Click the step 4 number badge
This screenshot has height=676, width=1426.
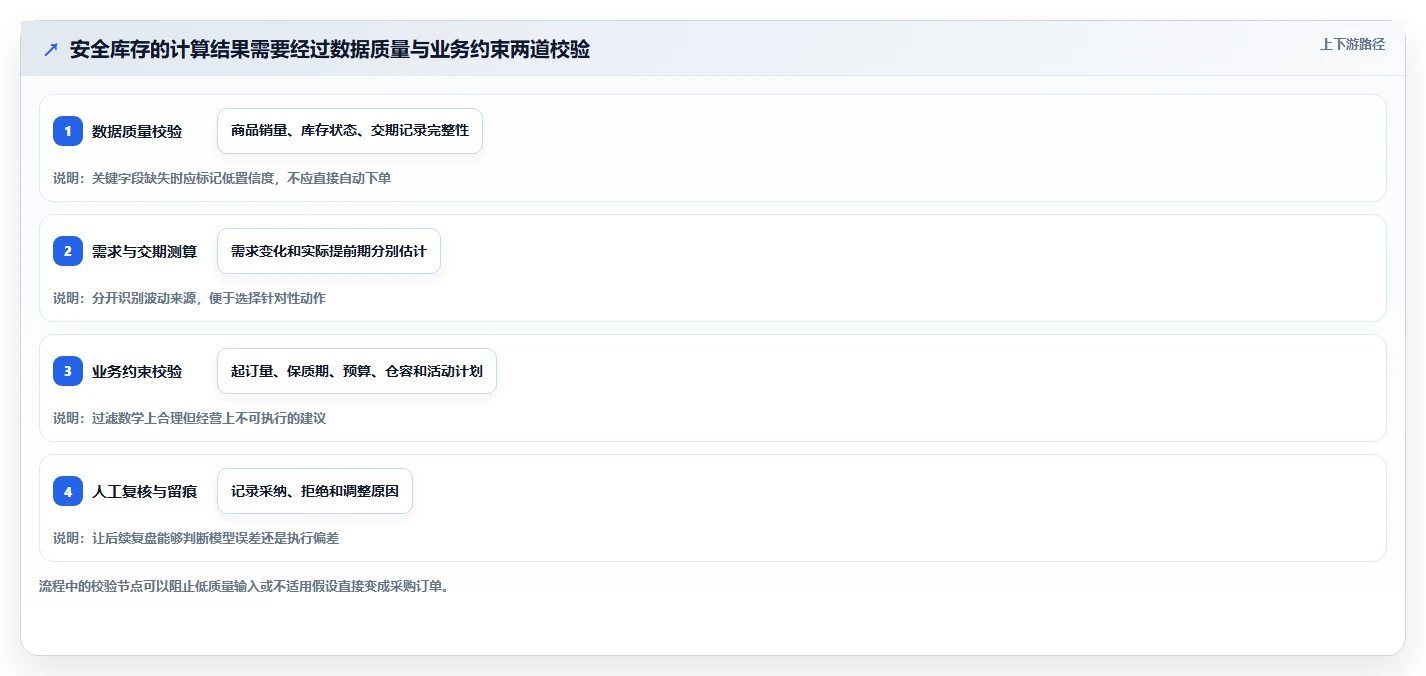68,491
